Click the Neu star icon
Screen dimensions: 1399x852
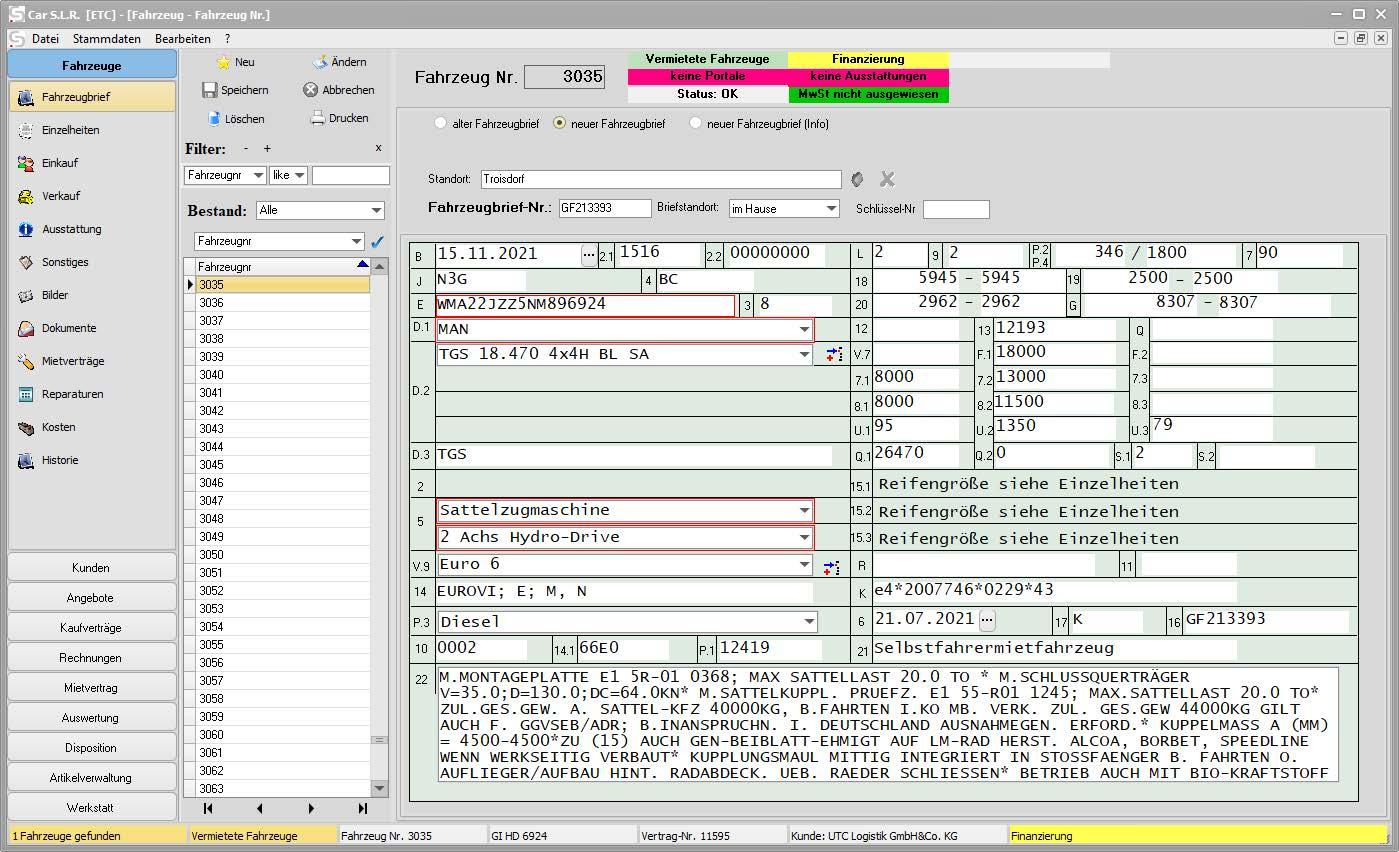[x=223, y=62]
